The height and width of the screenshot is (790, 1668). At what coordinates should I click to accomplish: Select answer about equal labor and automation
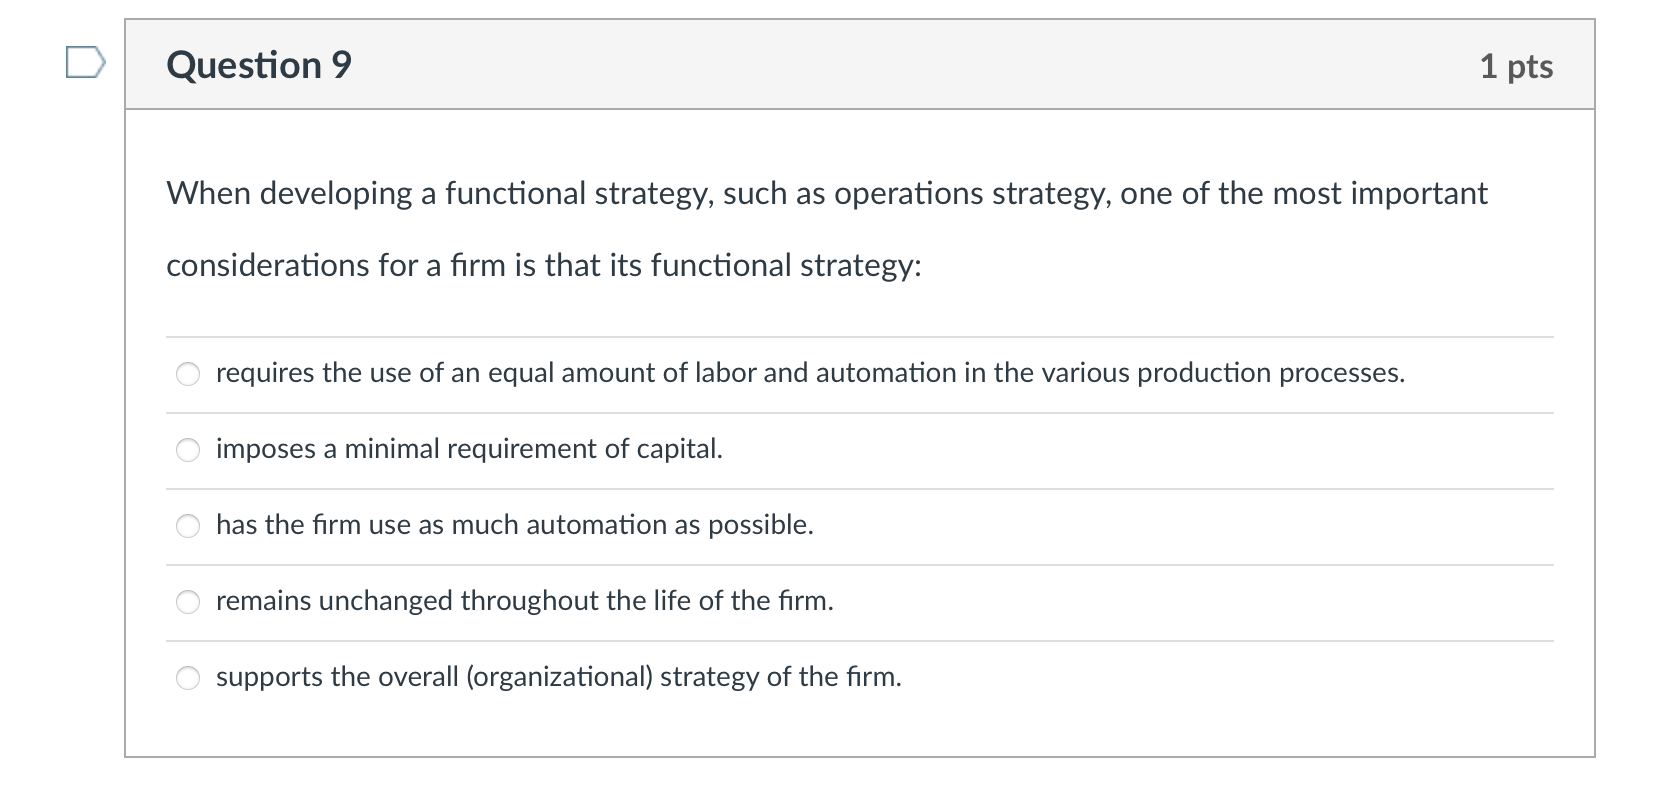(x=188, y=373)
